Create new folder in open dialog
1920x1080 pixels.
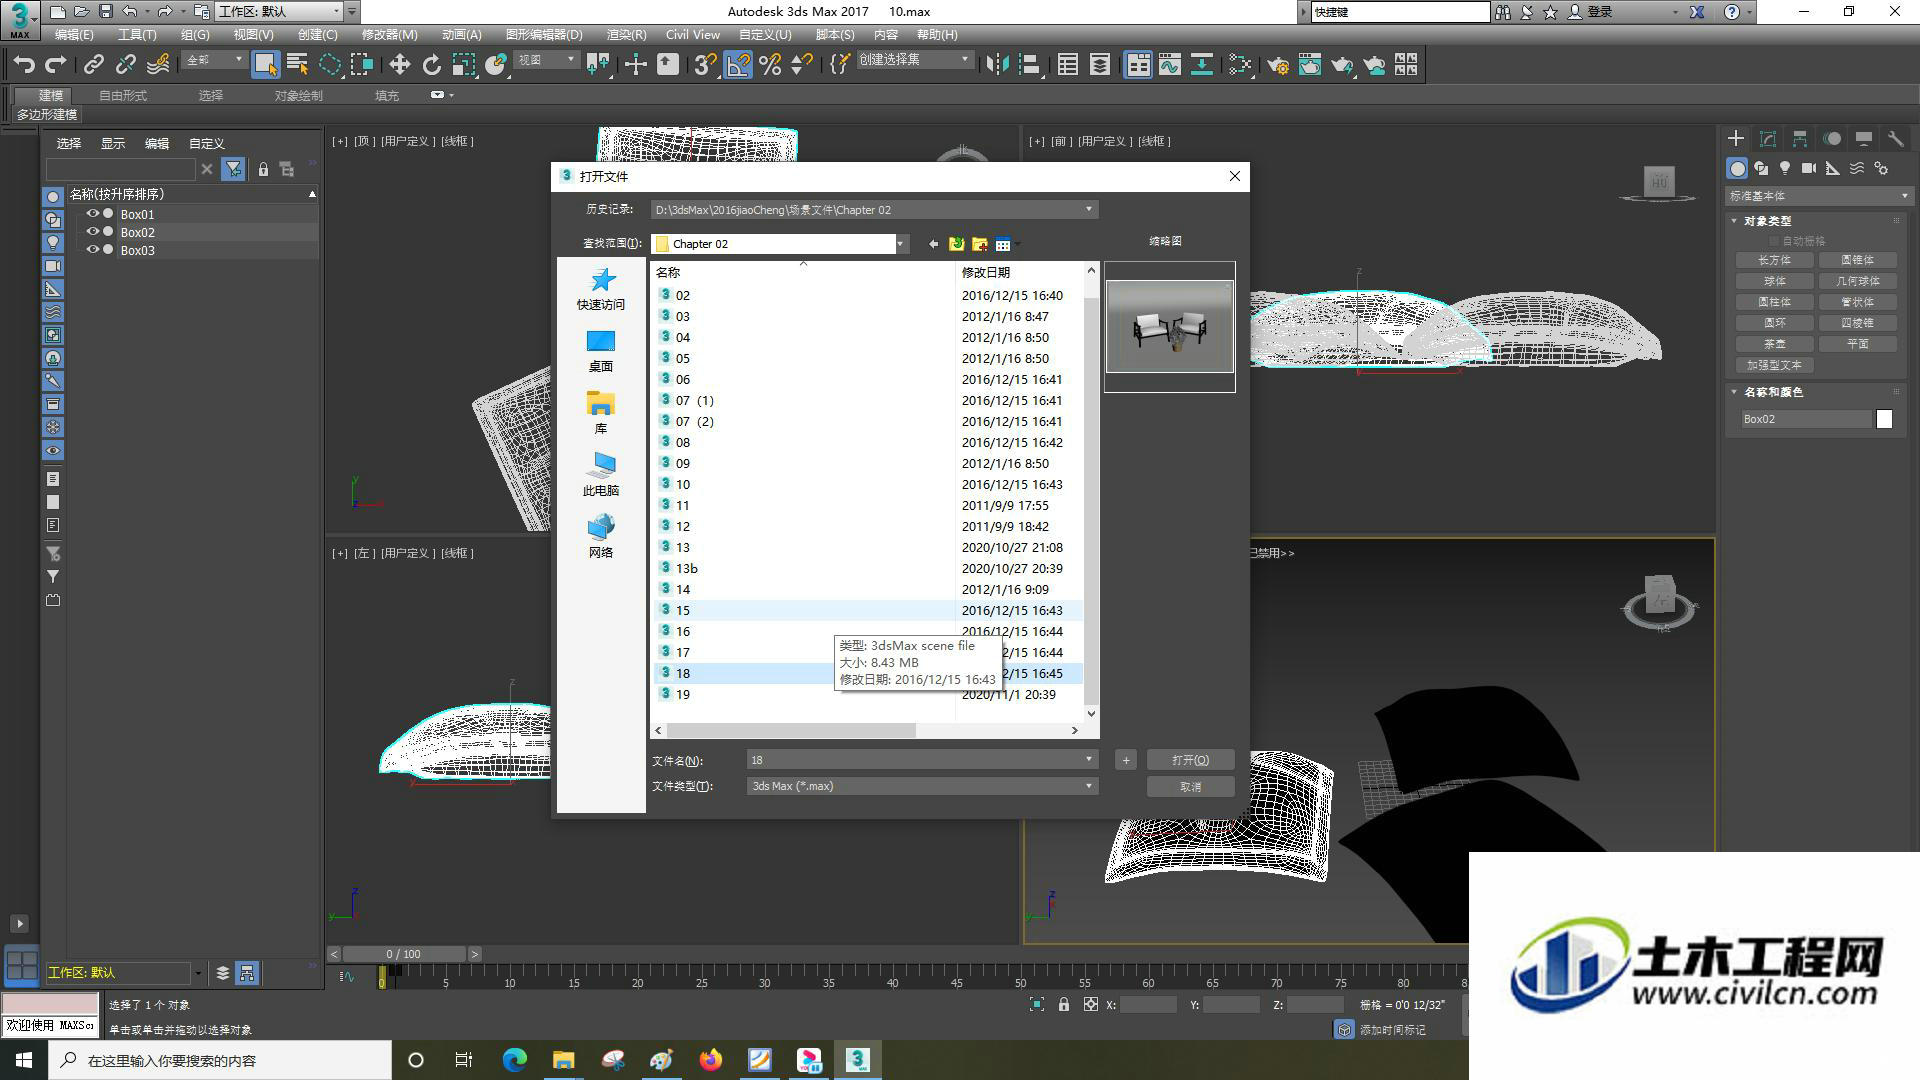(979, 244)
